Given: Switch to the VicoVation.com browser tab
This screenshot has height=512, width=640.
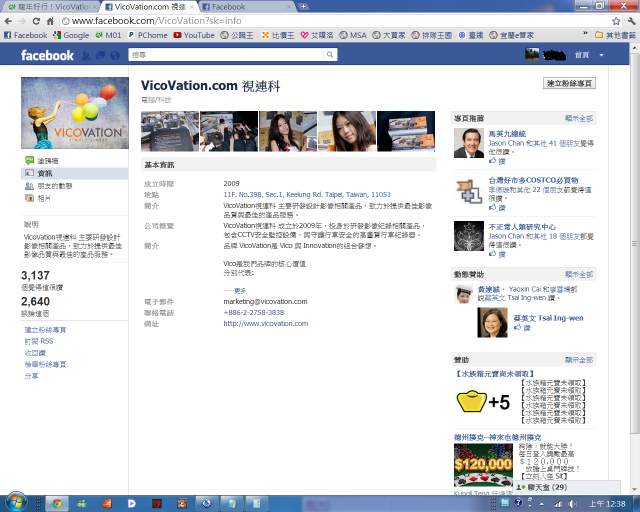Looking at the screenshot, I should click(149, 7).
